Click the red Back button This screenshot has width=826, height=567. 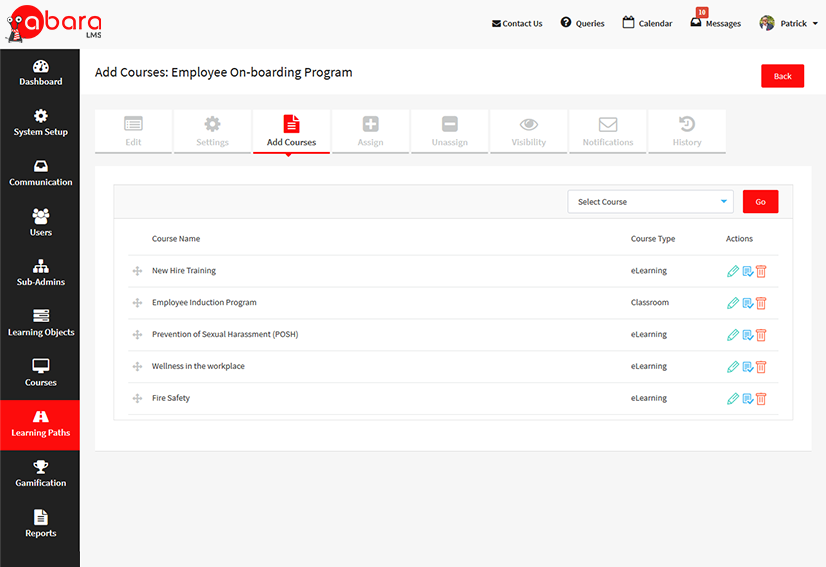tap(782, 76)
